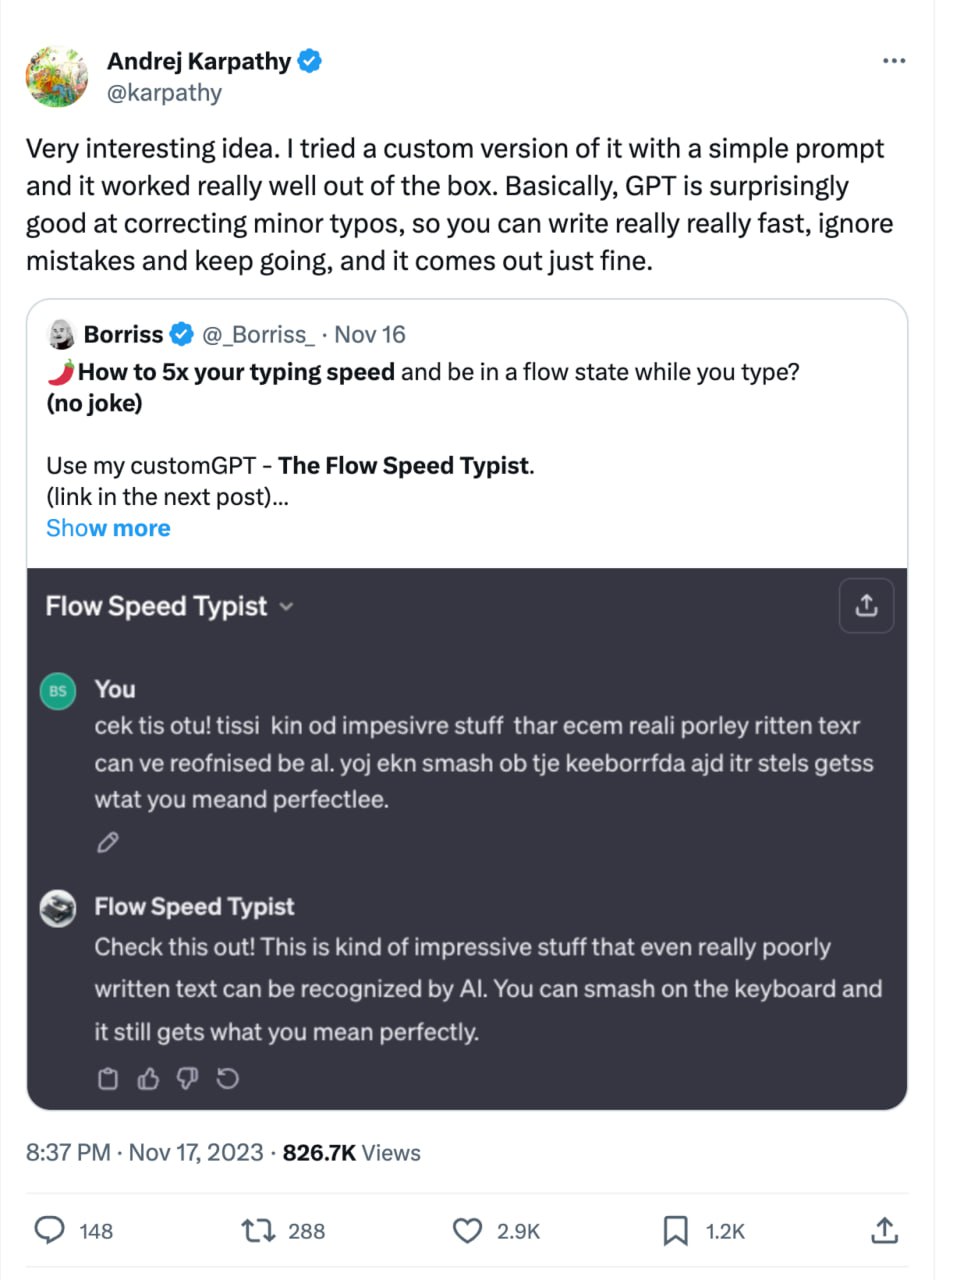Toggle thumbs up on the response
This screenshot has height=1280, width=964.
148,1079
